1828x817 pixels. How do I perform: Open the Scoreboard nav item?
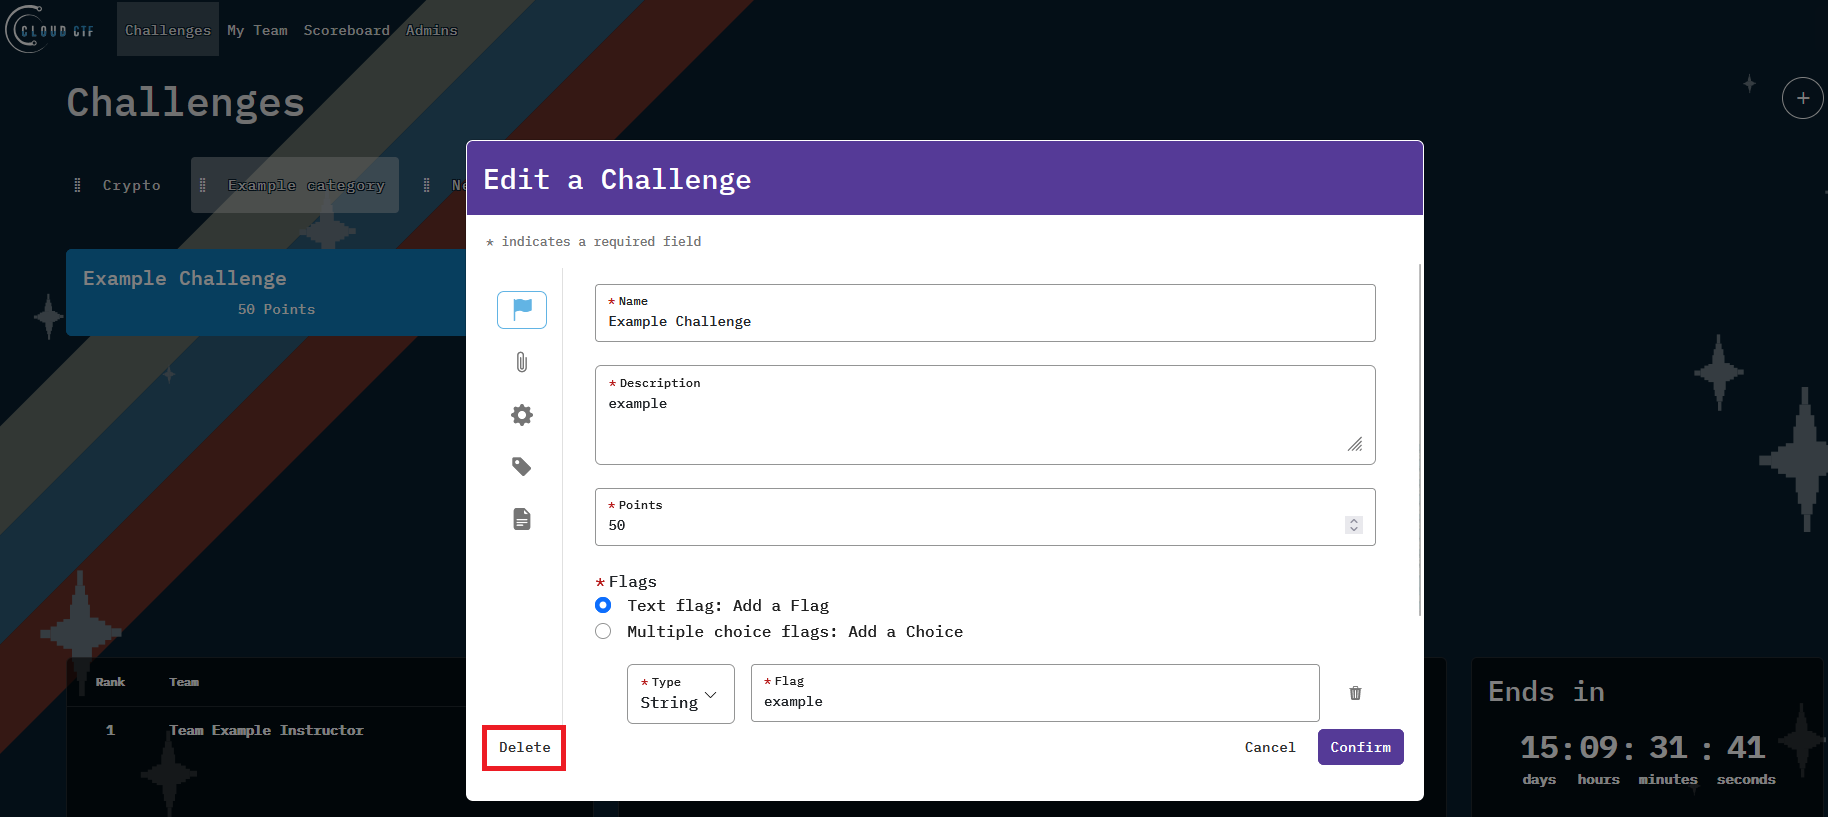tap(347, 30)
